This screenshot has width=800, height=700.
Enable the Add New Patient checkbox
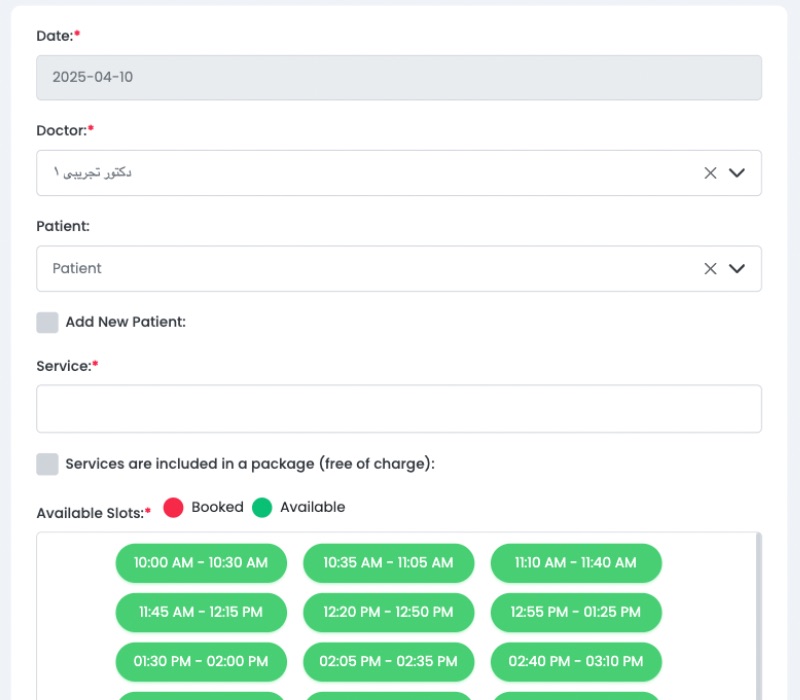47,322
